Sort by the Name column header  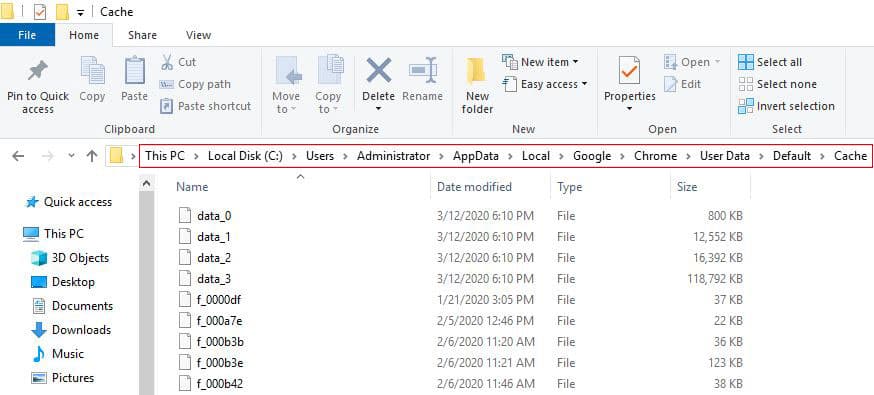(x=192, y=187)
